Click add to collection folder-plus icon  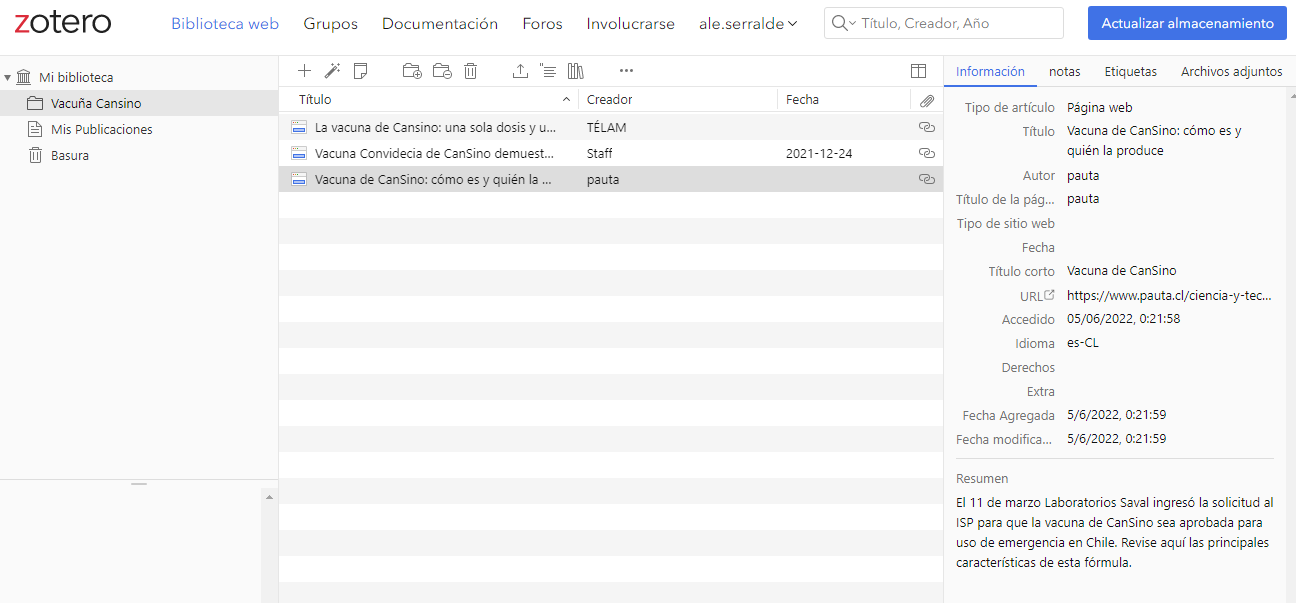click(412, 71)
